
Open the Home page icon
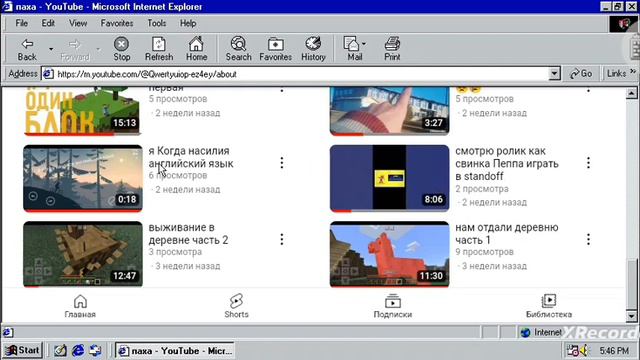[196, 49]
